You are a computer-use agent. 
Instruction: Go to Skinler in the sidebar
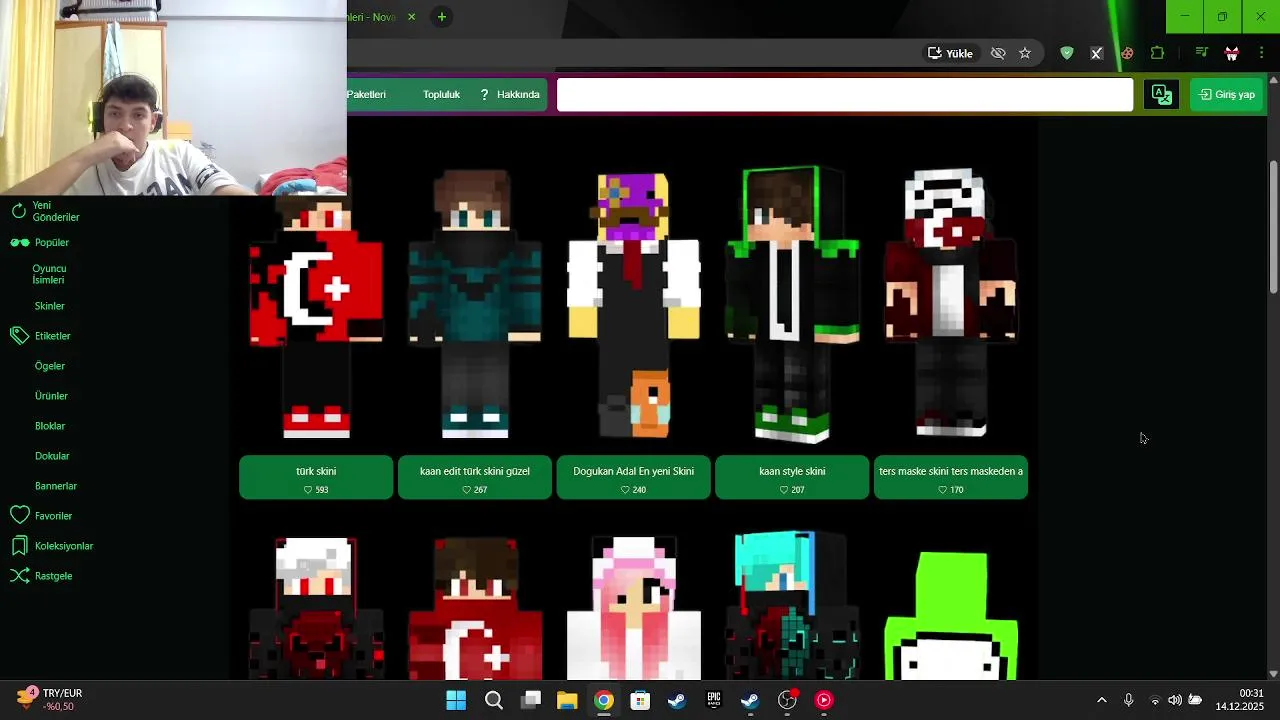point(49,306)
